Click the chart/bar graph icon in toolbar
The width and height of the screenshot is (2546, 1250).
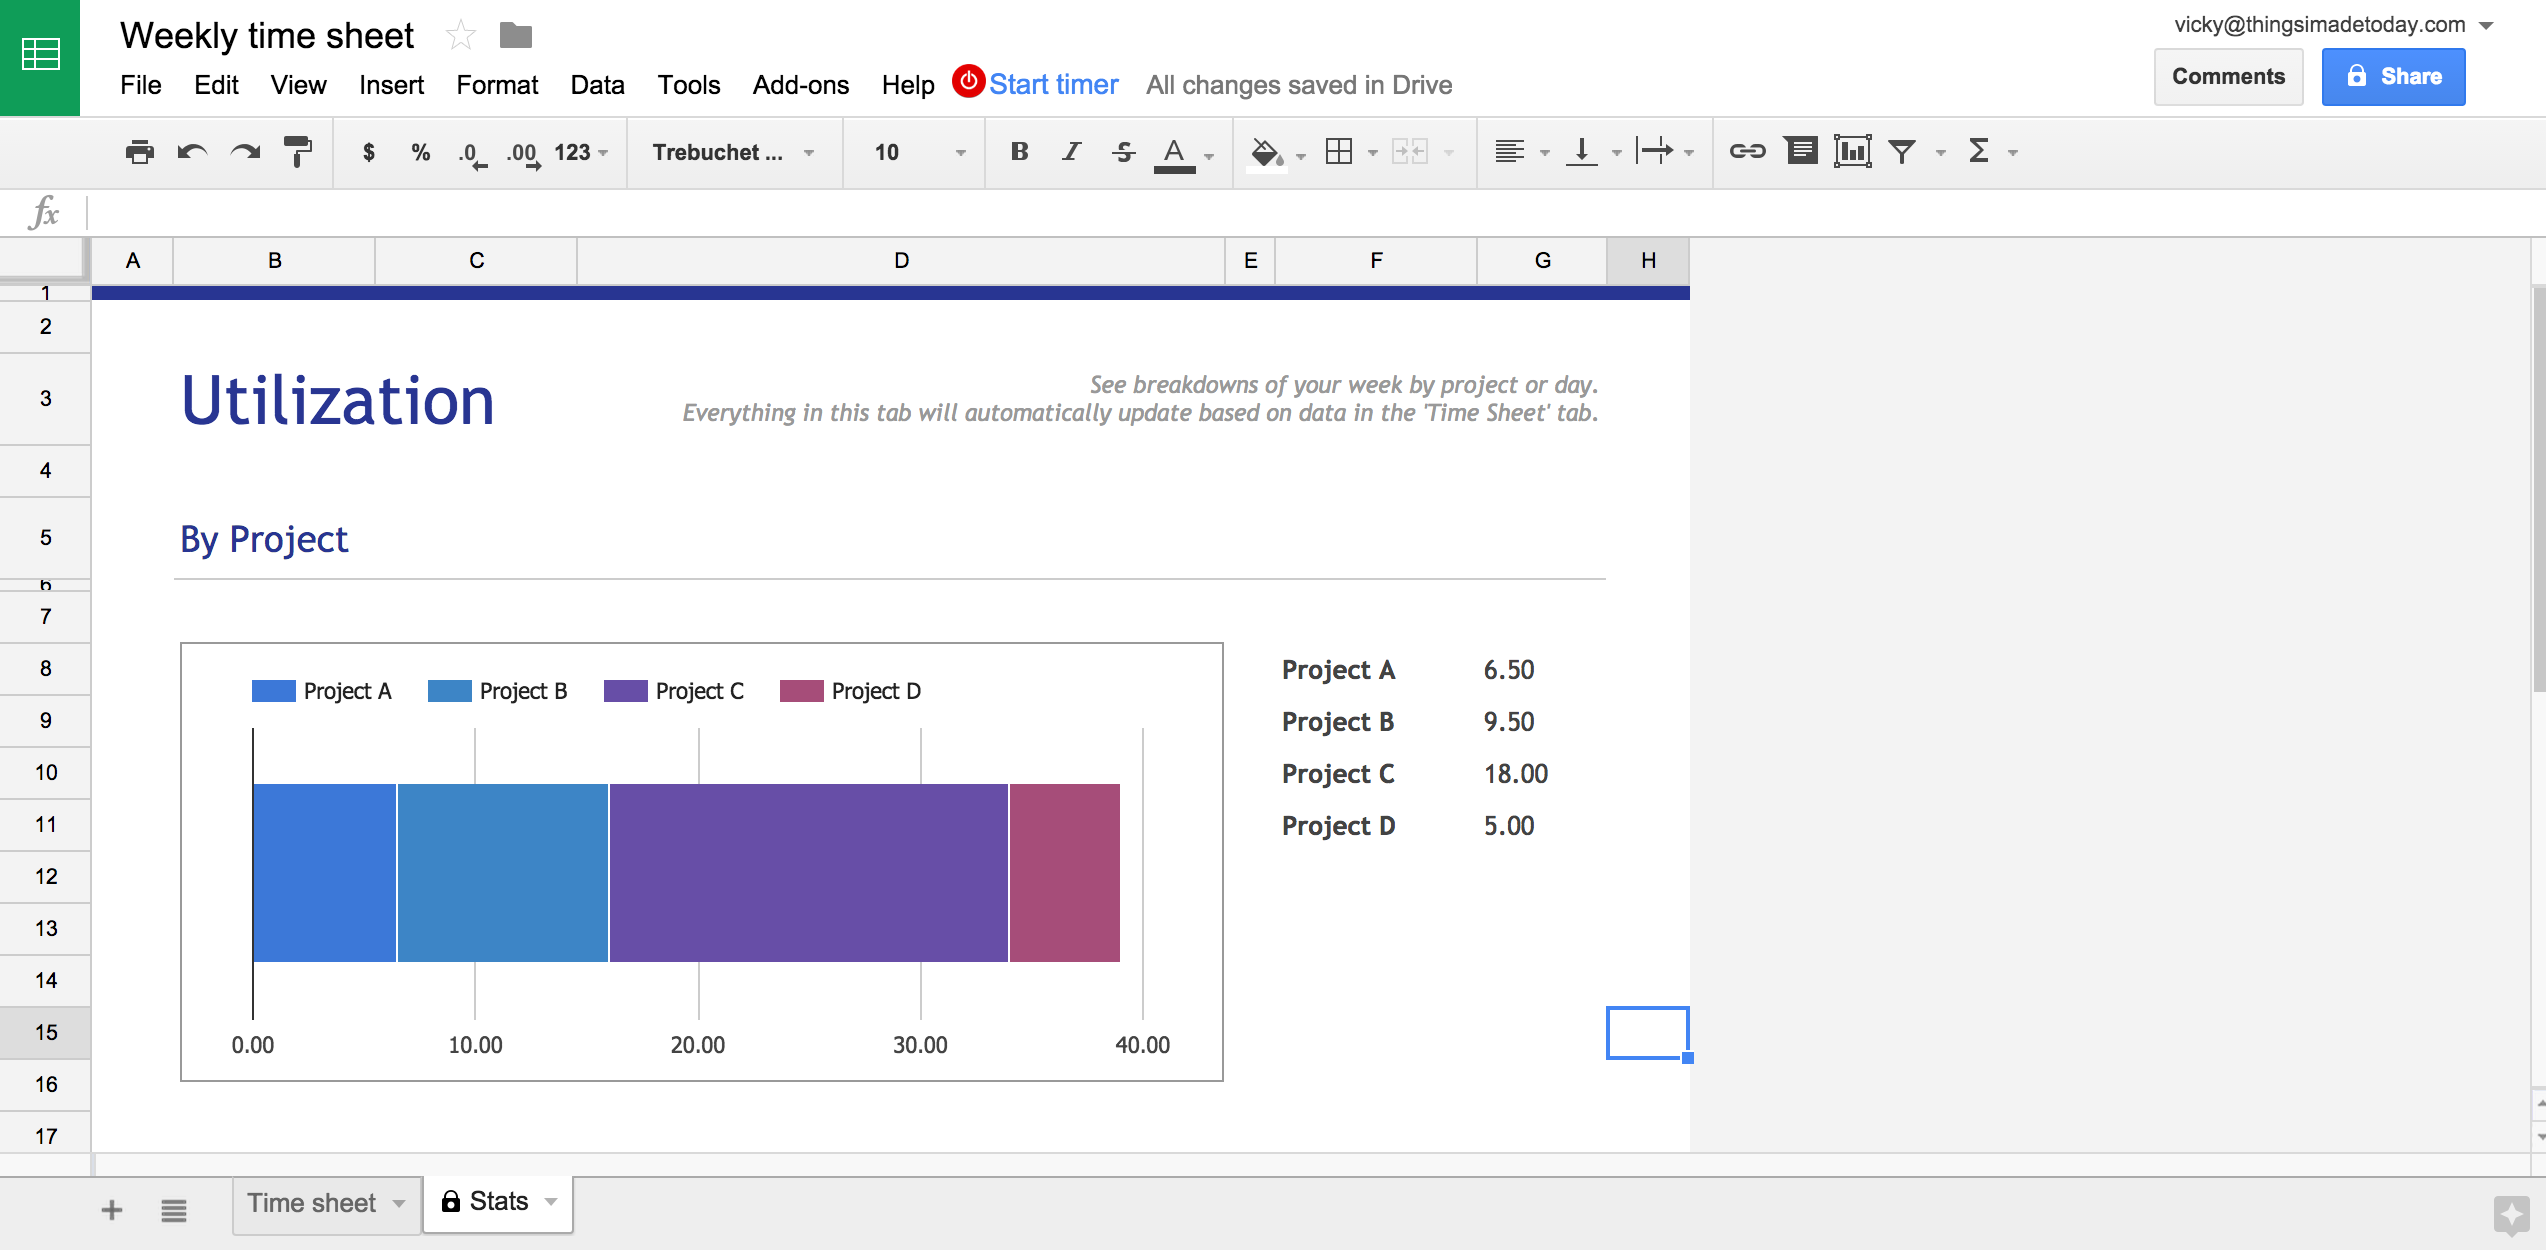pyautogui.click(x=1851, y=153)
